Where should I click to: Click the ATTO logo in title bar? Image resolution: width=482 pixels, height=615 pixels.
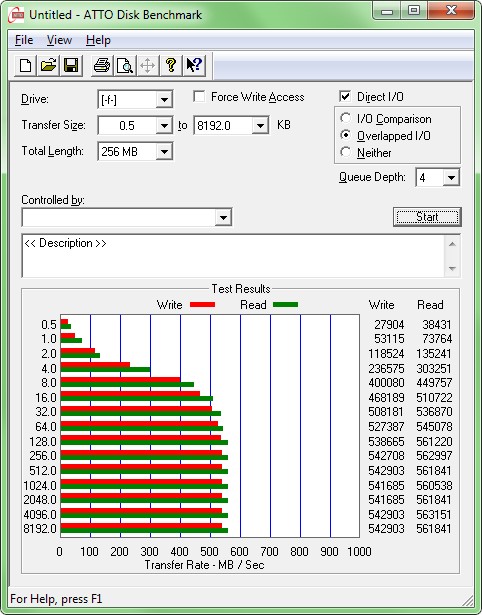pyautogui.click(x=16, y=15)
